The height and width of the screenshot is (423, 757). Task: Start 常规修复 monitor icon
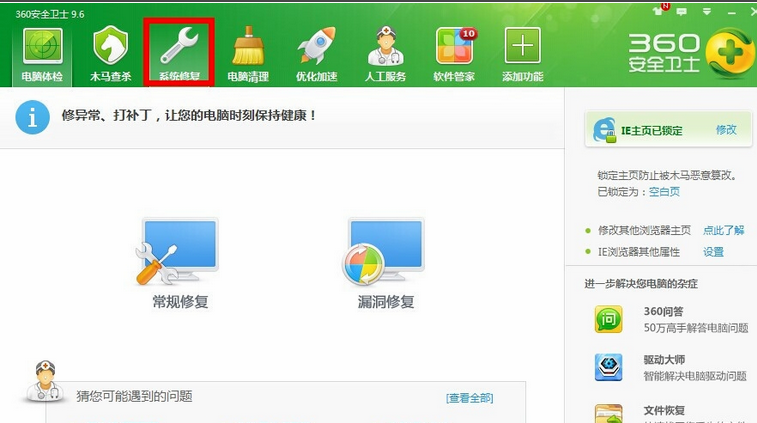point(178,251)
